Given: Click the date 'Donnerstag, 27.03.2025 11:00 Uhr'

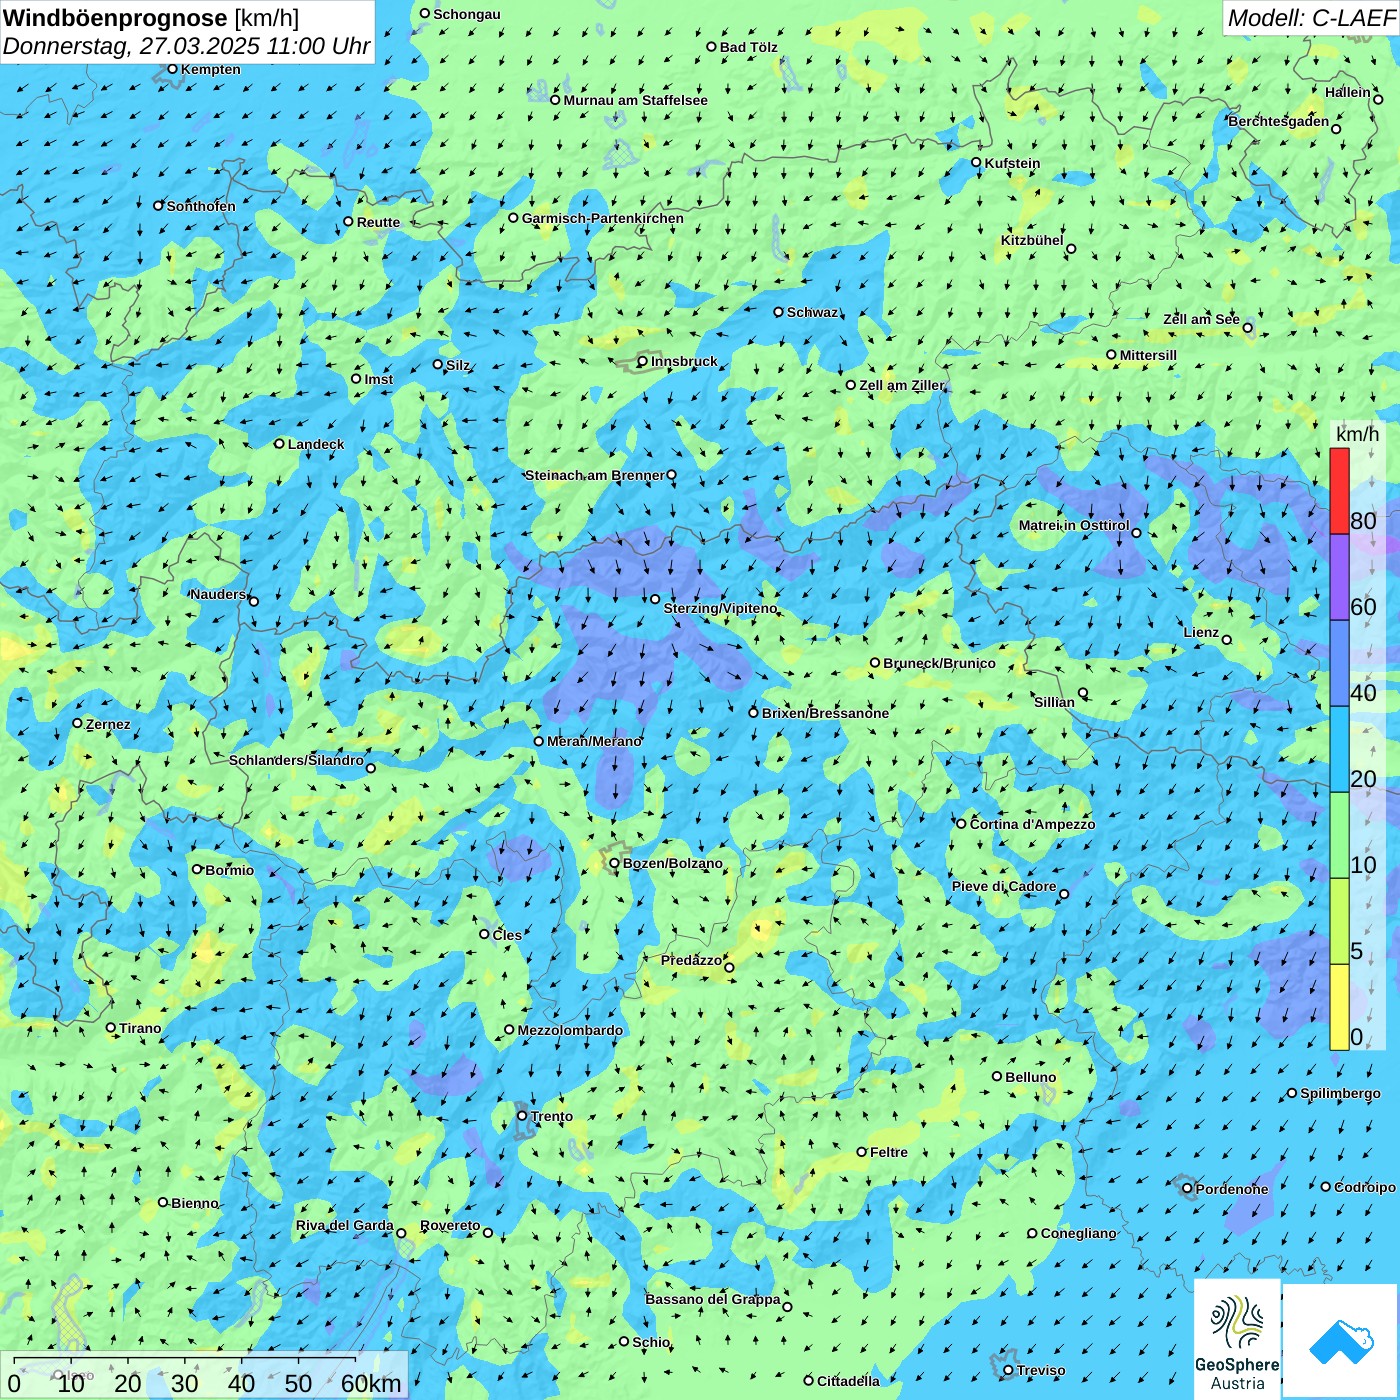Looking at the screenshot, I should point(187,46).
